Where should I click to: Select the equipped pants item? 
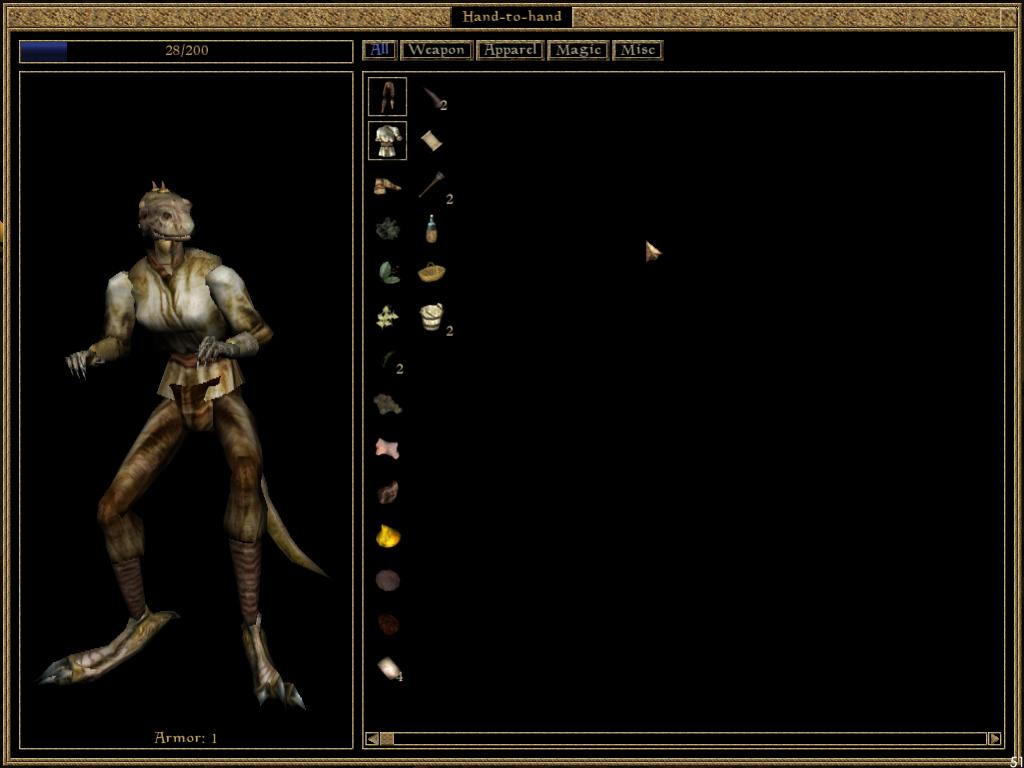pos(387,96)
